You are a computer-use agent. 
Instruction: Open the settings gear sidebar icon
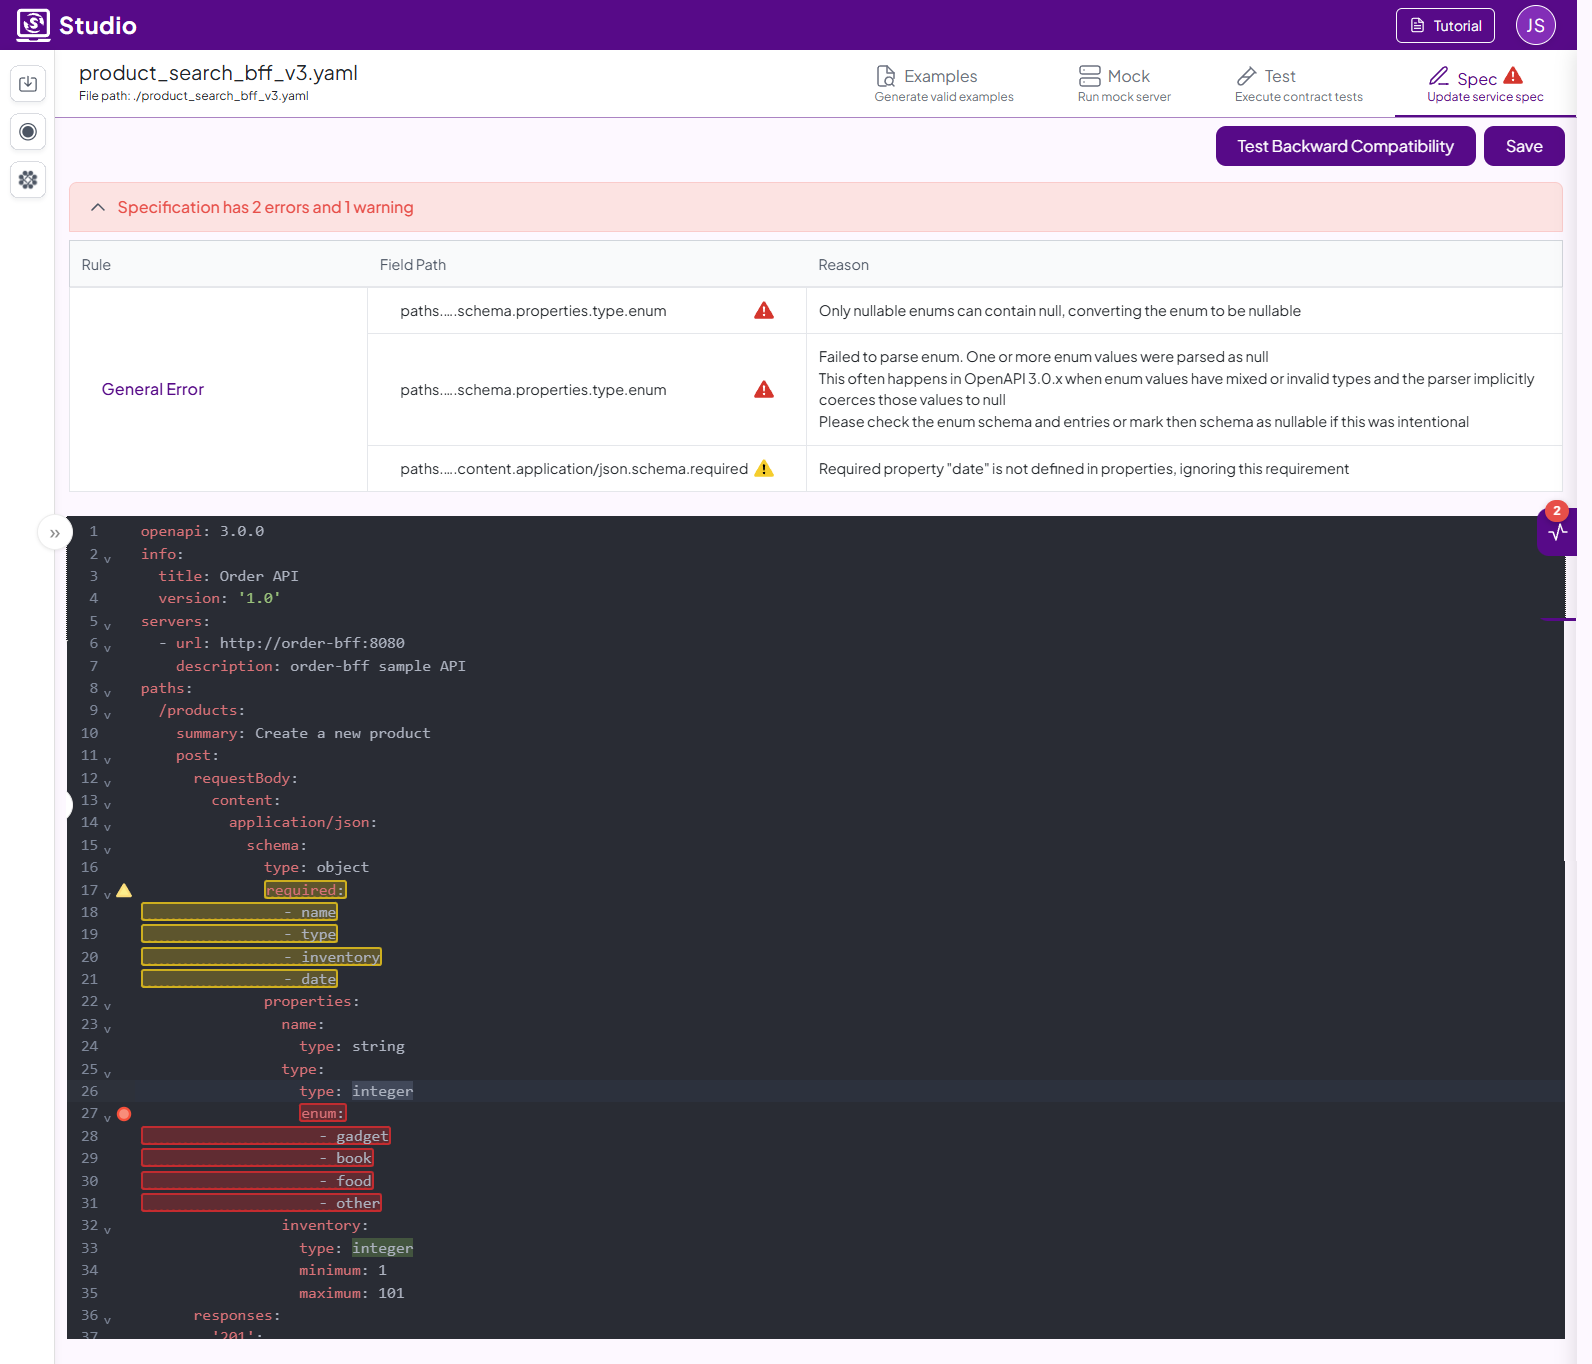click(28, 180)
